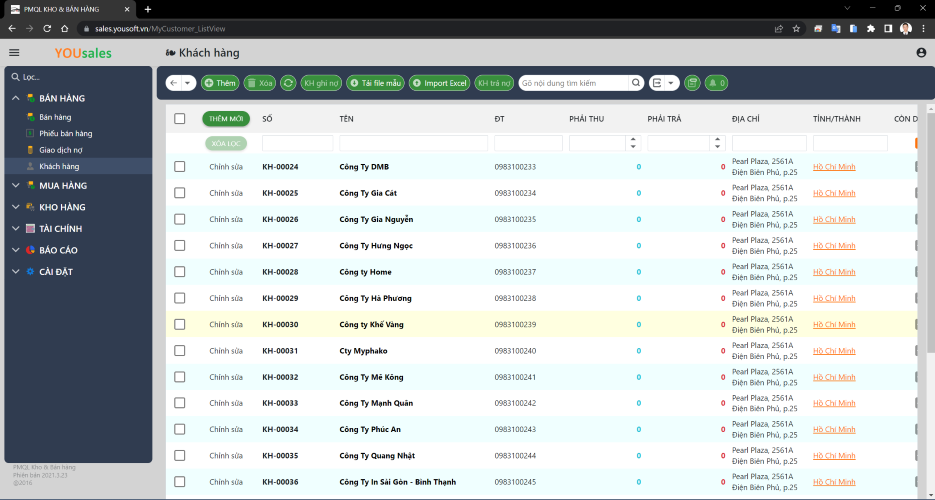Open the export options dropdown arrow
Image resolution: width=935 pixels, height=500 pixels.
click(x=671, y=83)
